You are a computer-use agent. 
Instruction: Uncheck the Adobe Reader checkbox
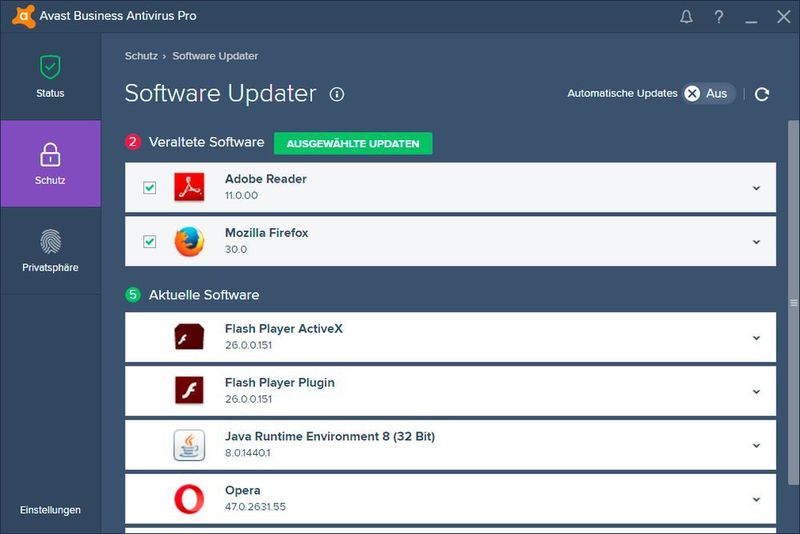[x=149, y=188]
